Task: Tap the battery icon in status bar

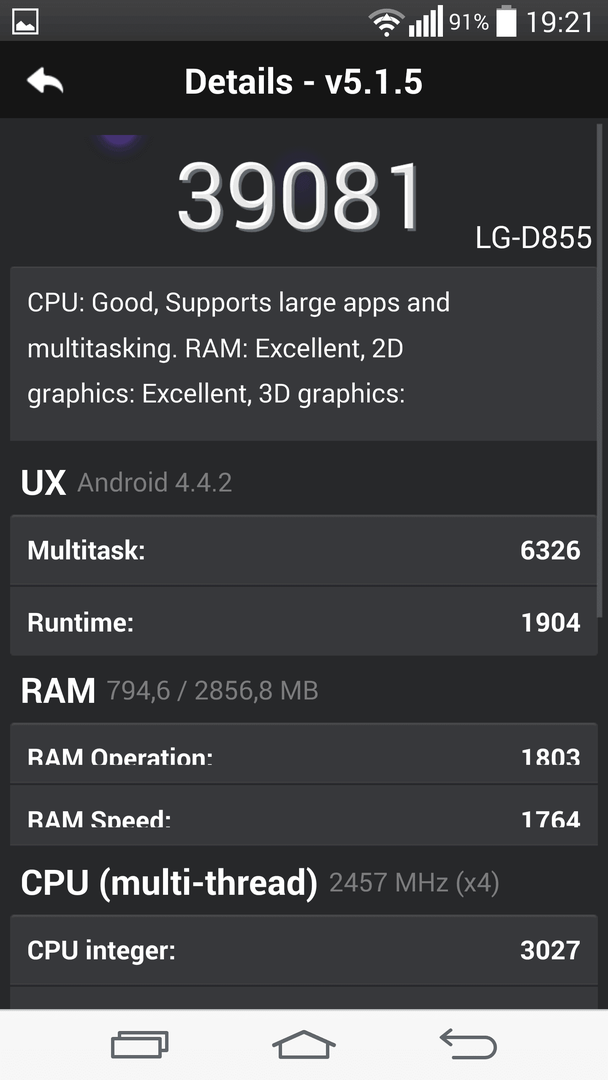Action: (506, 21)
